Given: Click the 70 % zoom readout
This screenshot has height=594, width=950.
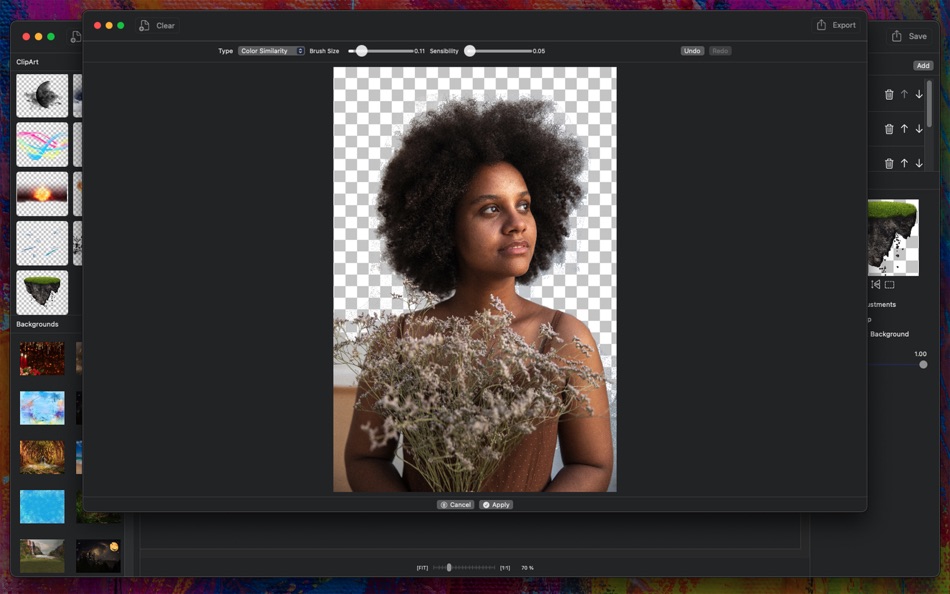Looking at the screenshot, I should (x=527, y=568).
